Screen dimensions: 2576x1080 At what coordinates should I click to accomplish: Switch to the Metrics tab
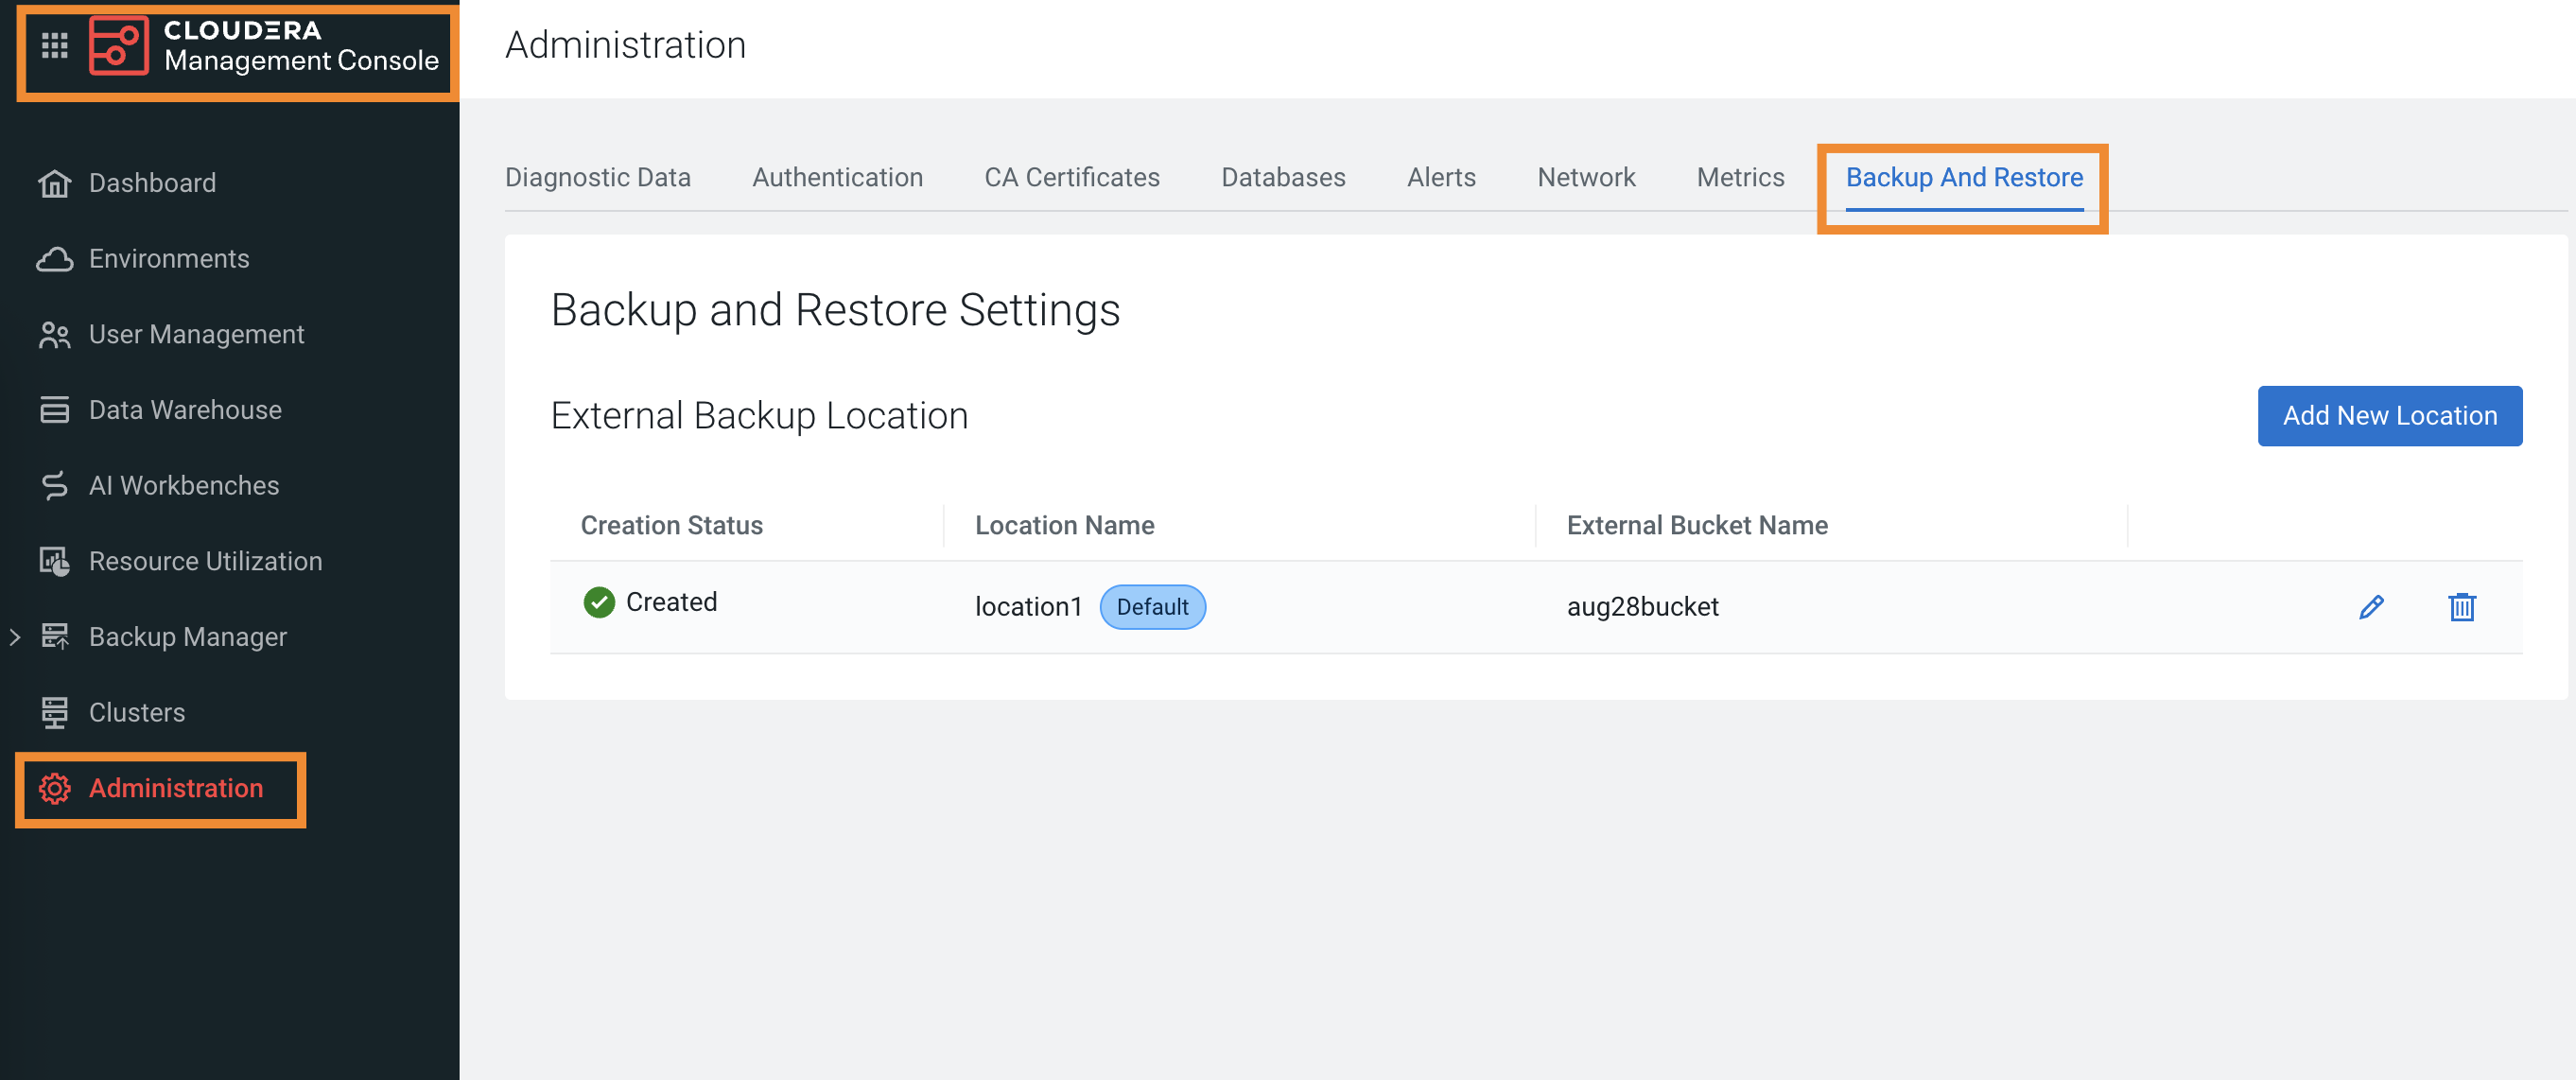tap(1740, 177)
